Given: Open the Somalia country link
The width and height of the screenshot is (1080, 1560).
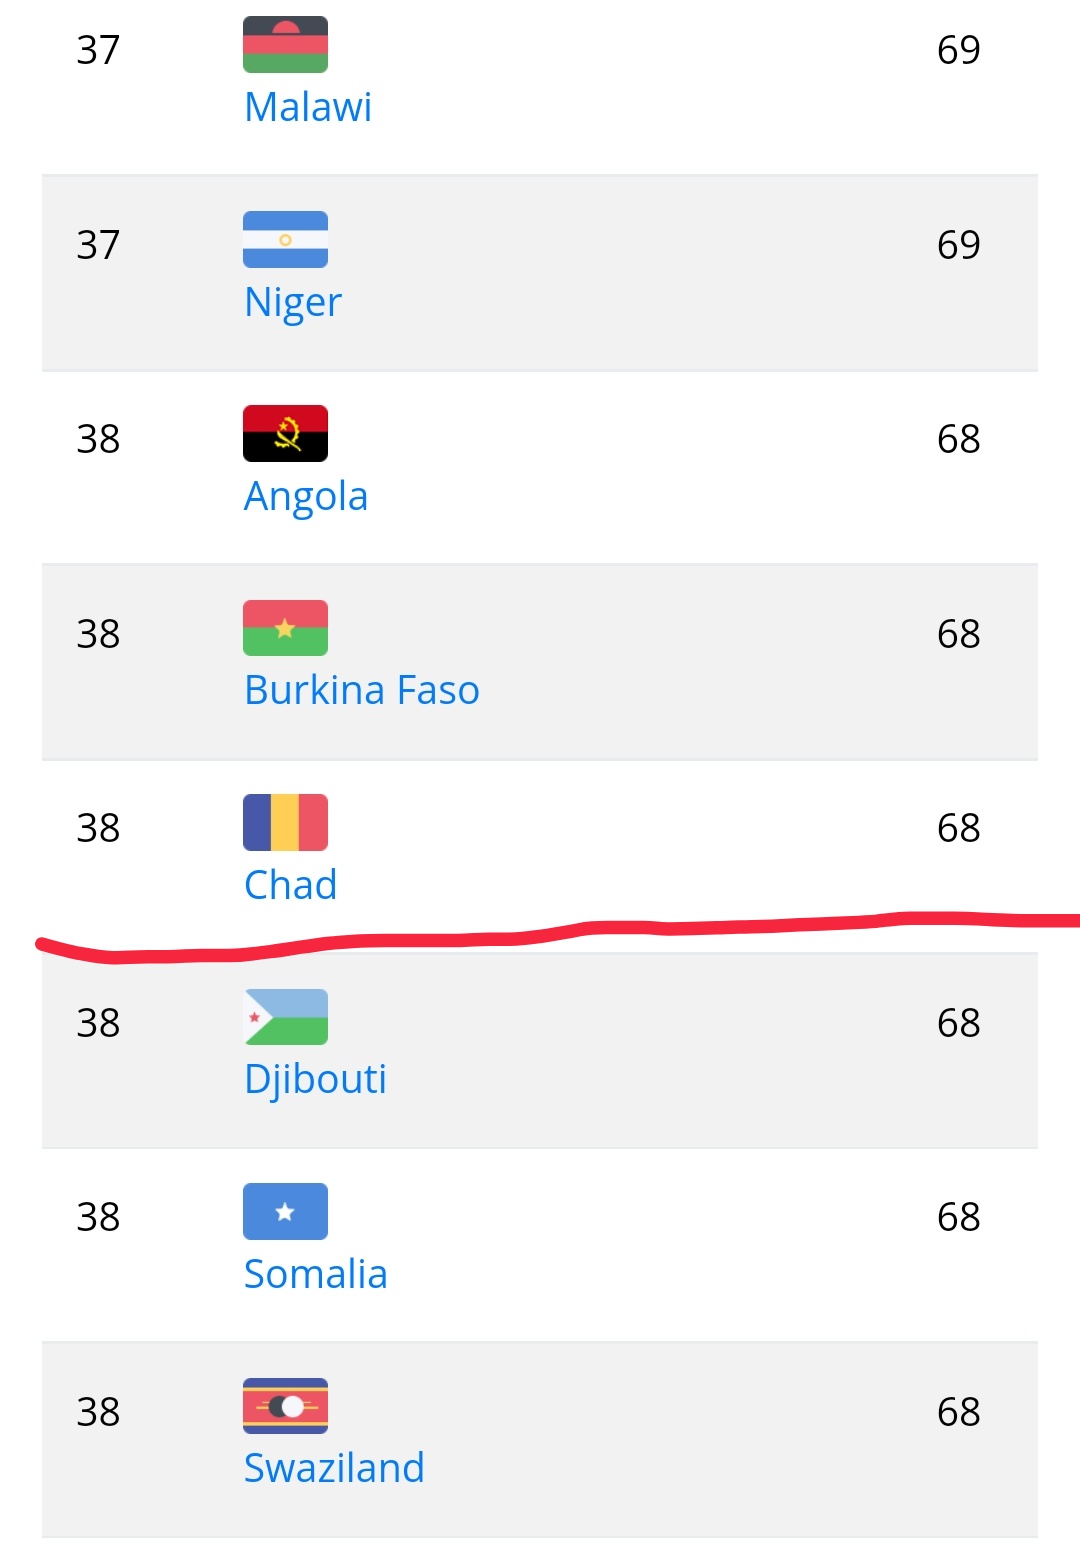Looking at the screenshot, I should (315, 1273).
